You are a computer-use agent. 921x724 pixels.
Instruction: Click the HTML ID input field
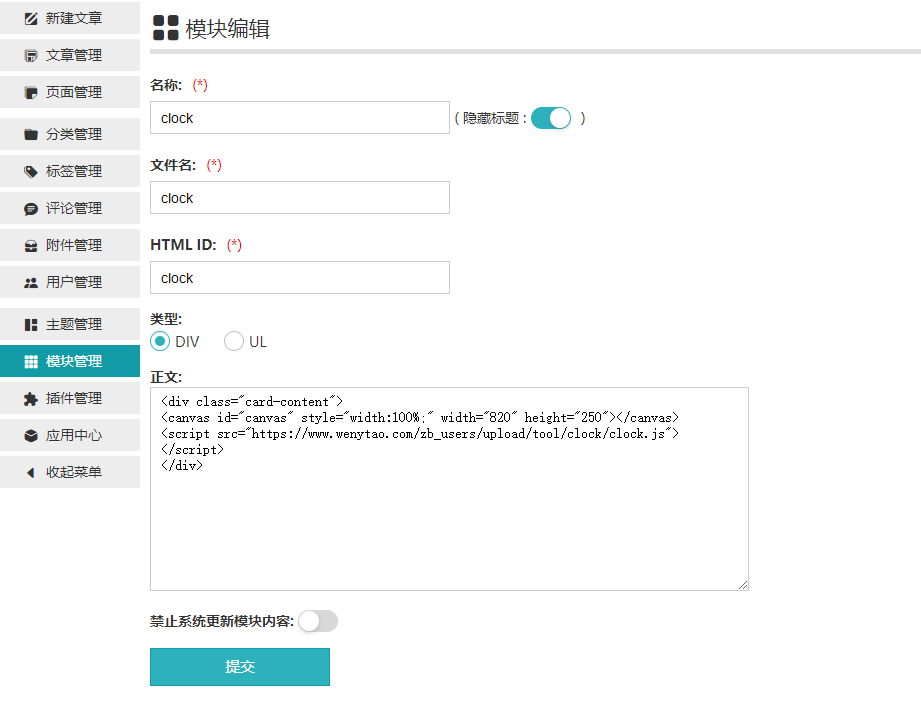pos(299,277)
